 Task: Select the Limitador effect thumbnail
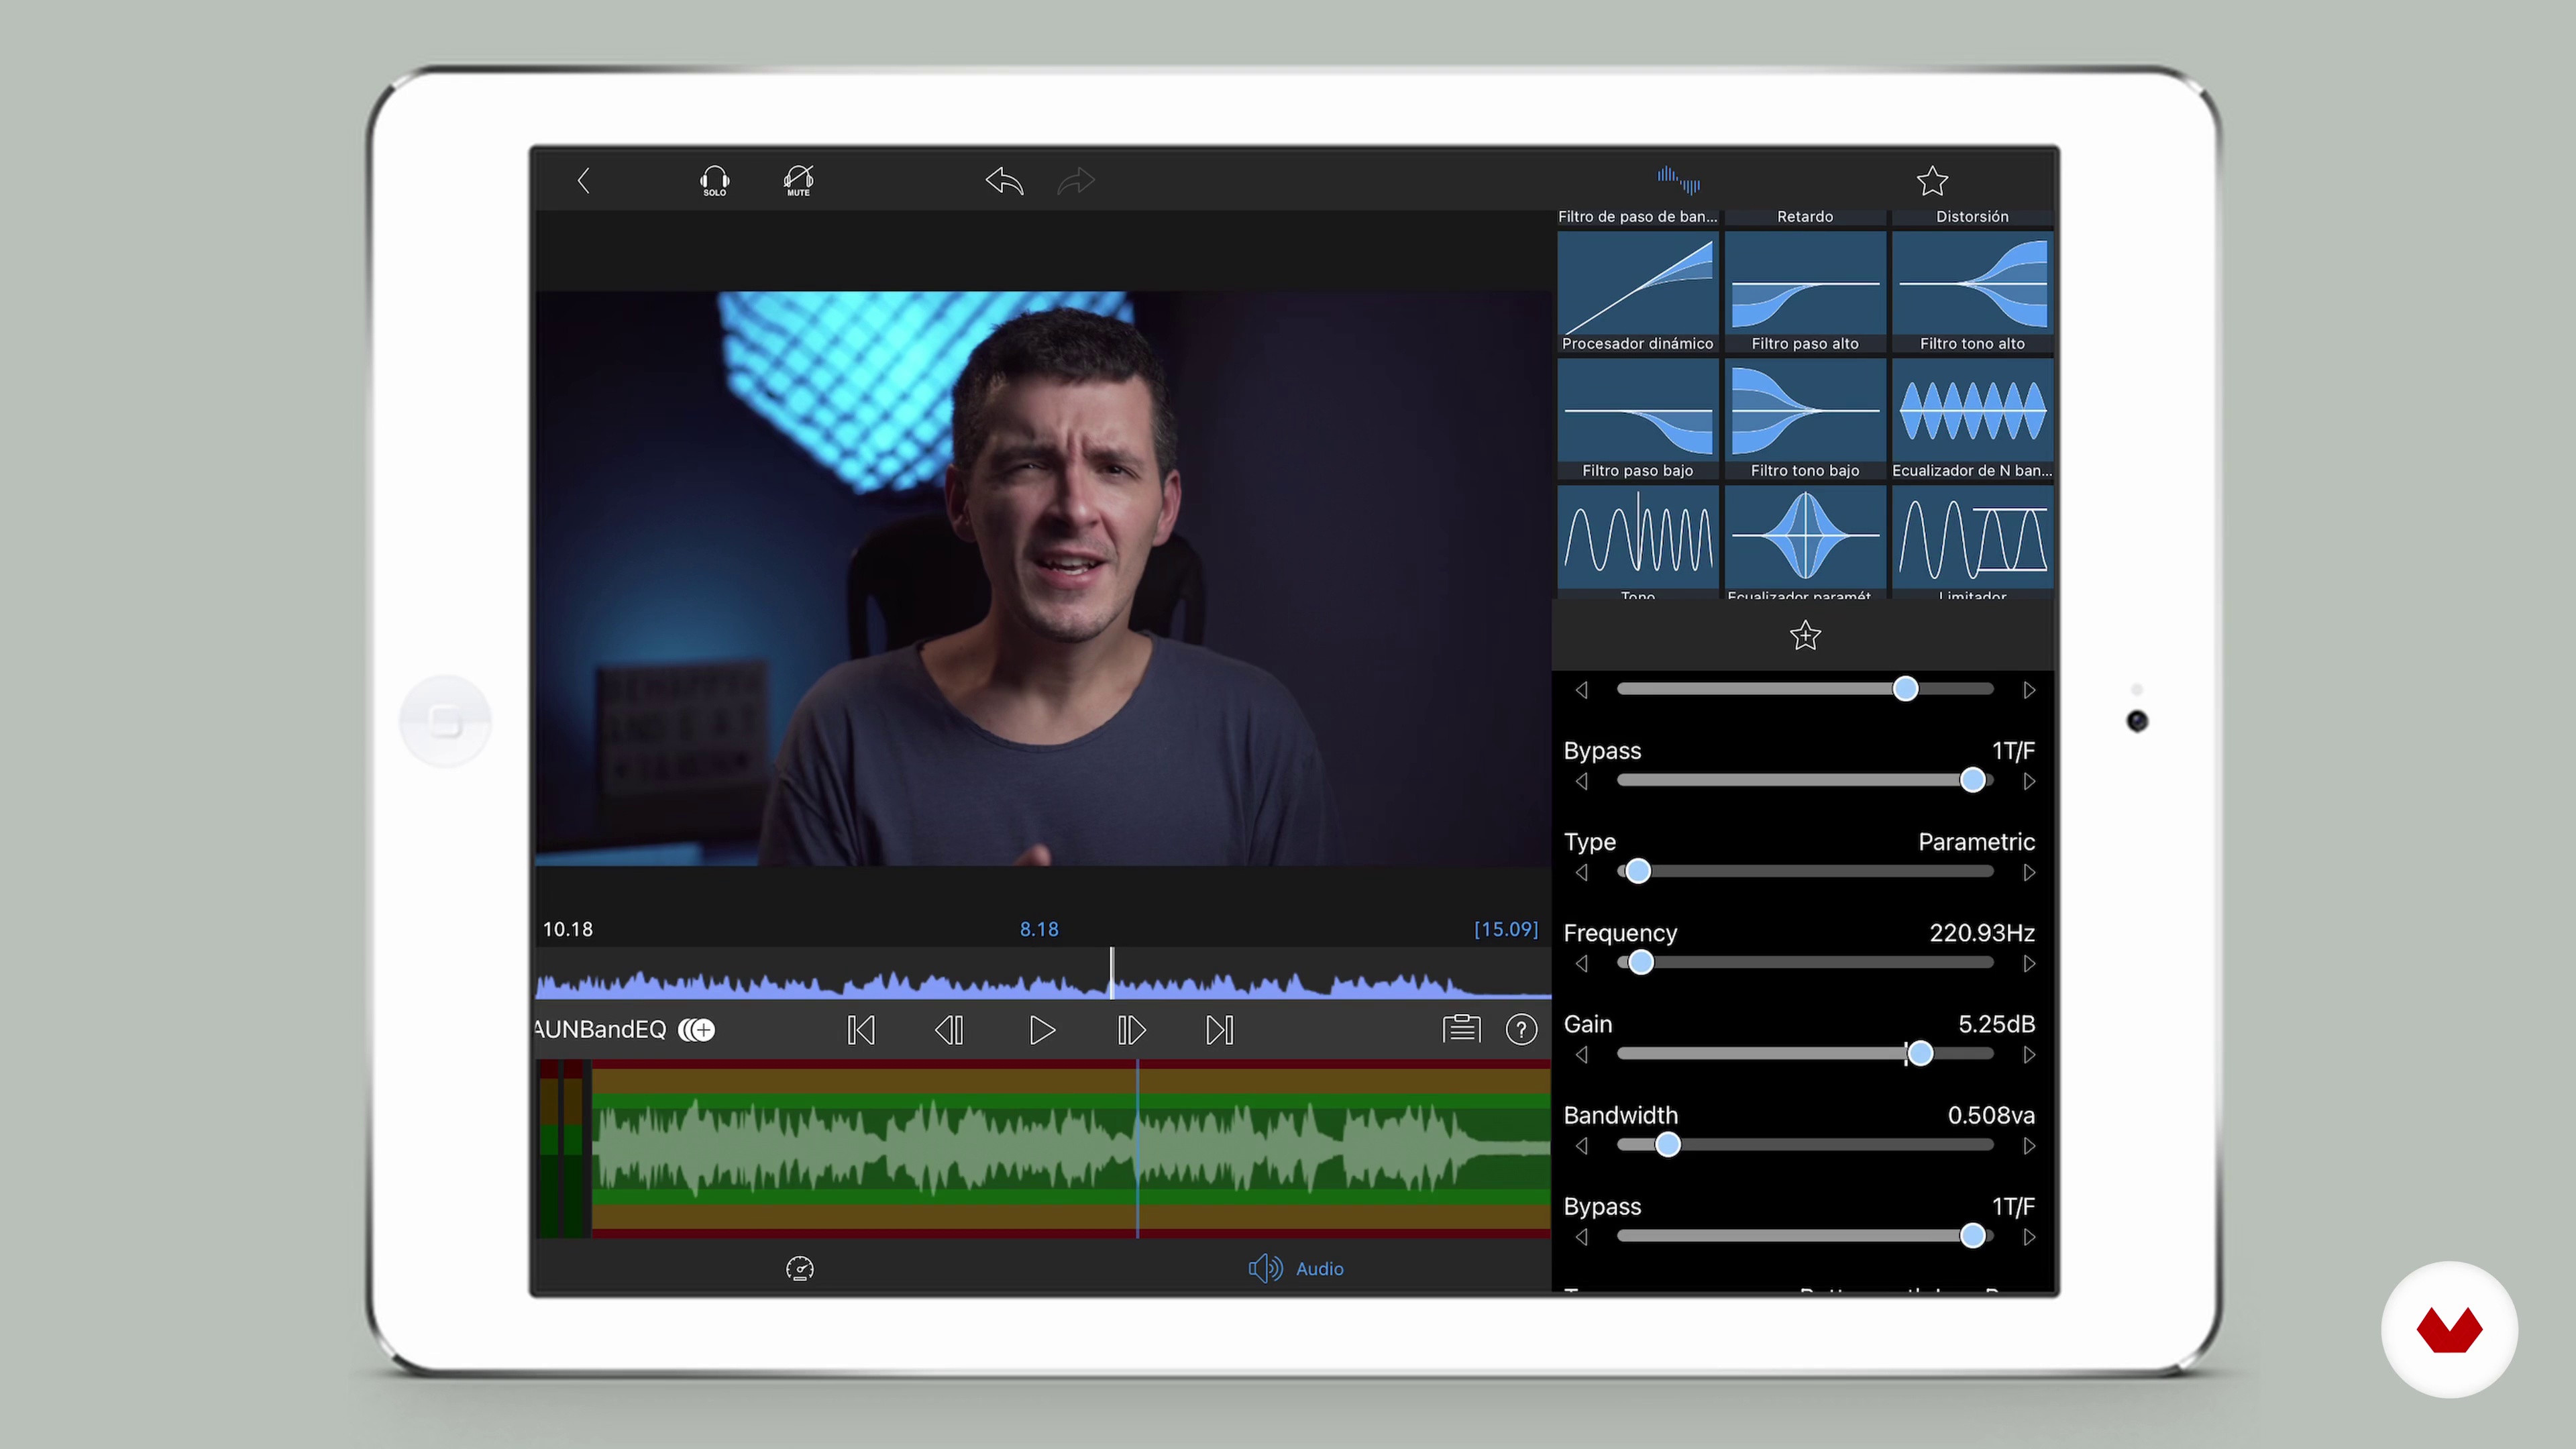(x=1972, y=542)
